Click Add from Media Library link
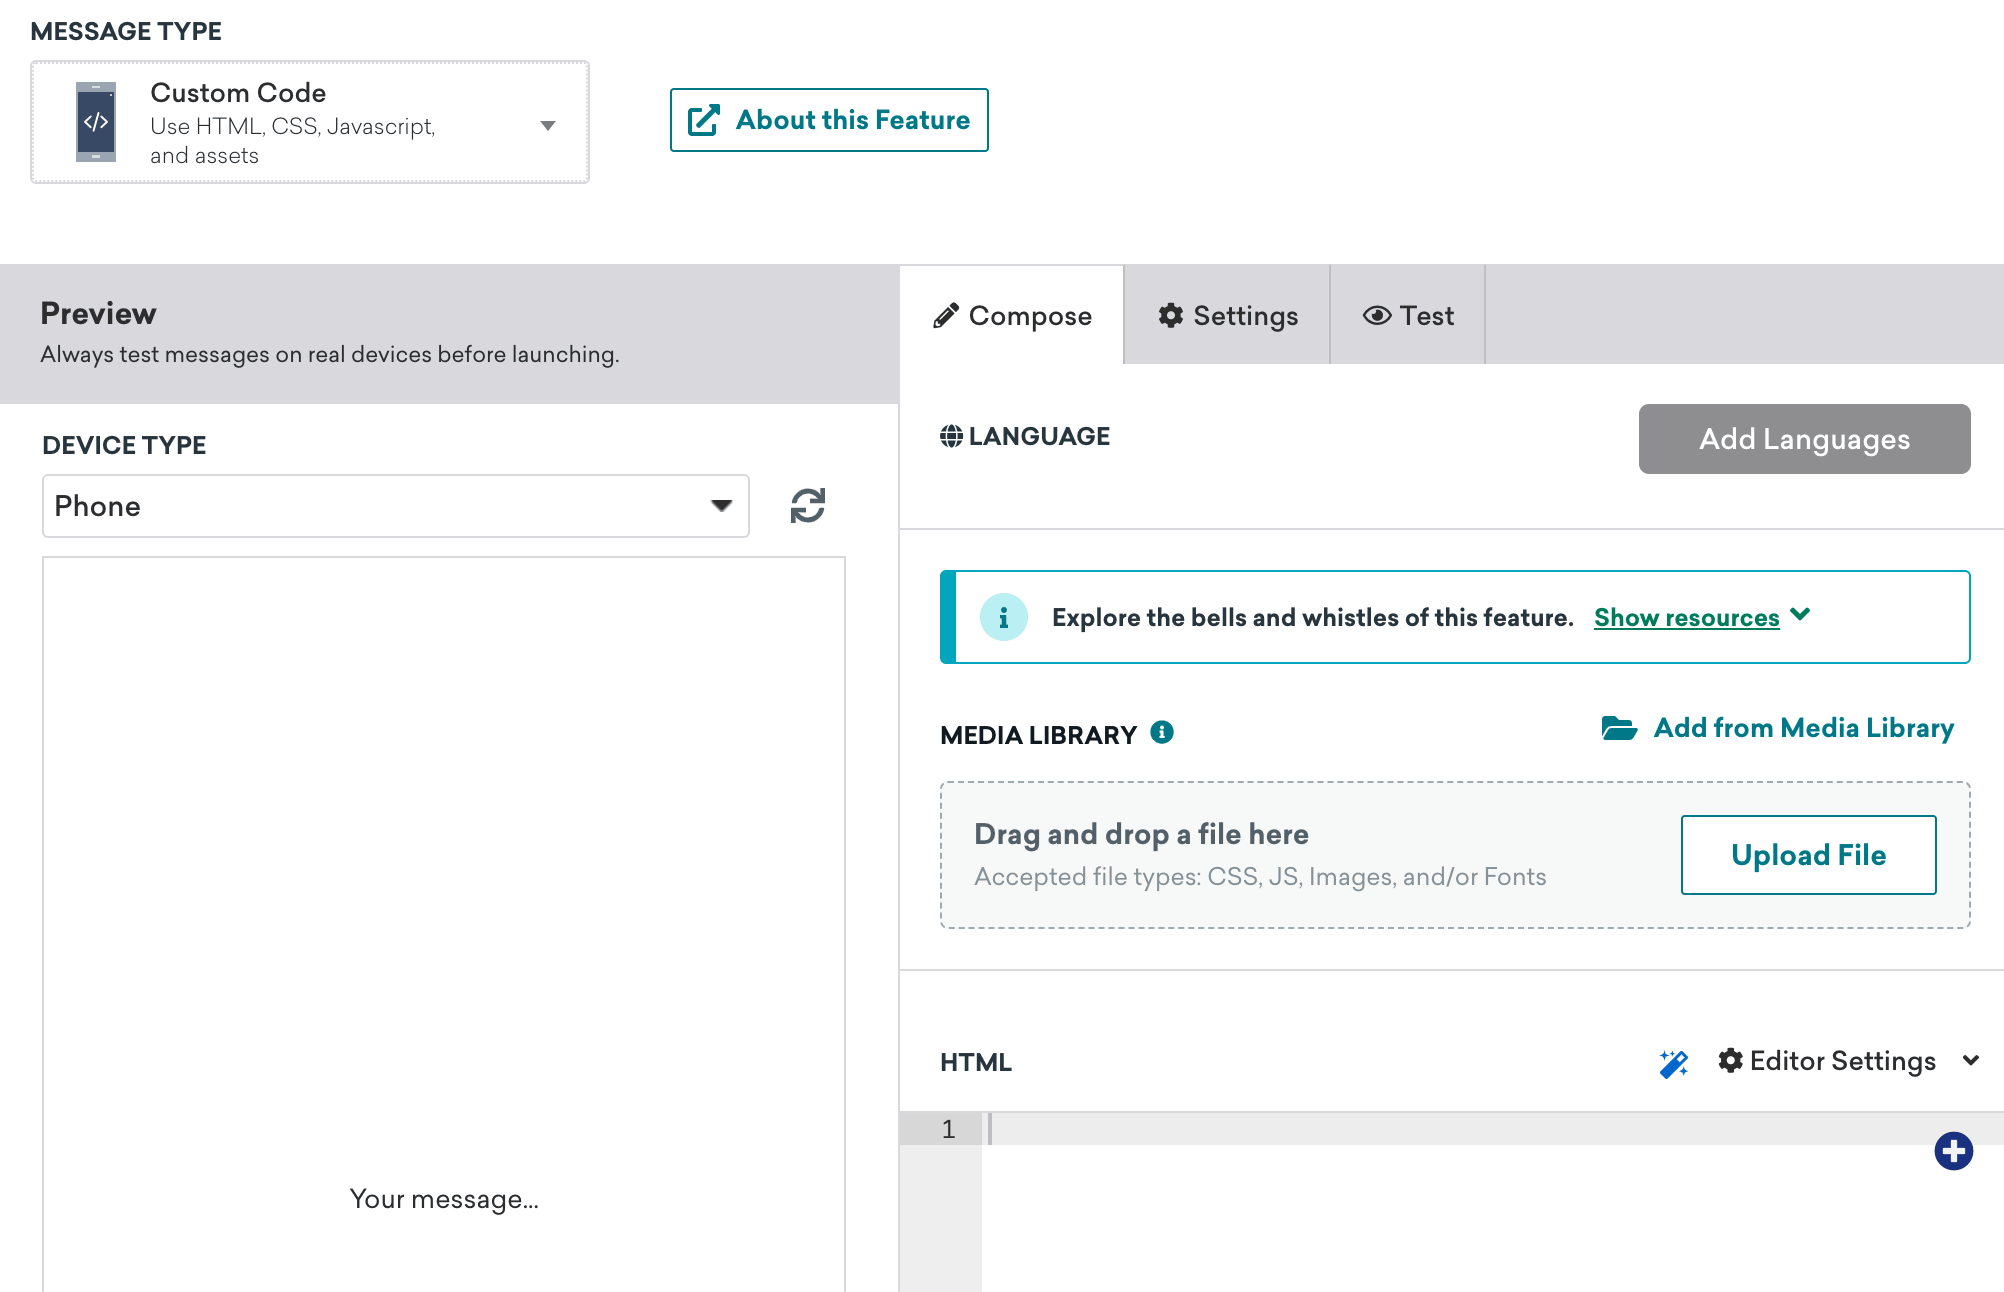The image size is (2004, 1292). click(x=1803, y=728)
